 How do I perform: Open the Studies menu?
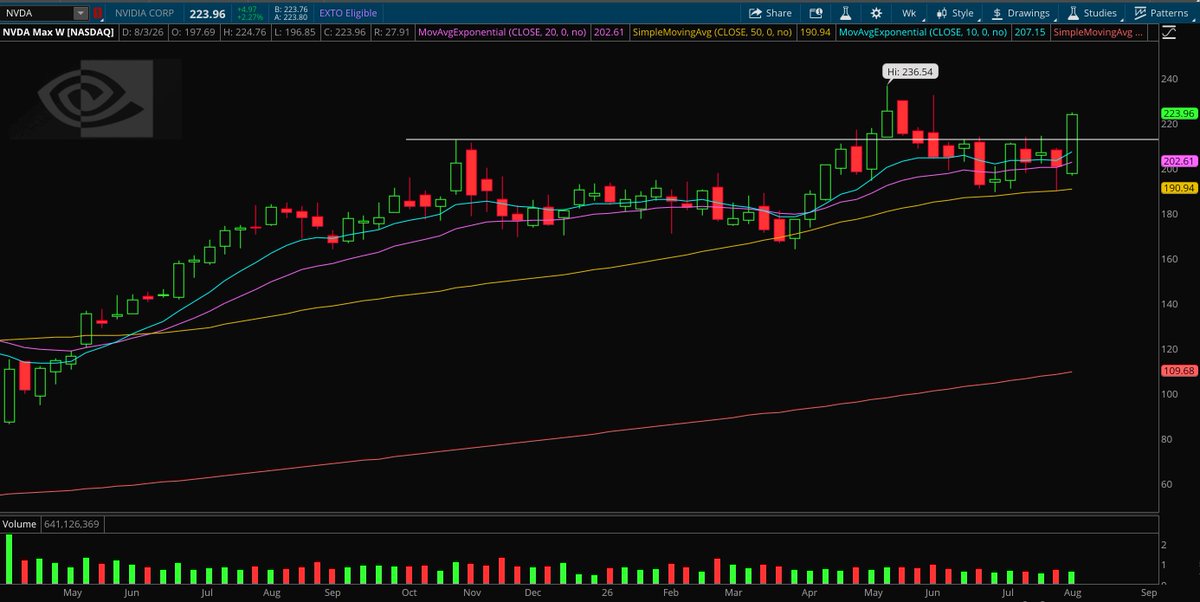pyautogui.click(x=1092, y=13)
